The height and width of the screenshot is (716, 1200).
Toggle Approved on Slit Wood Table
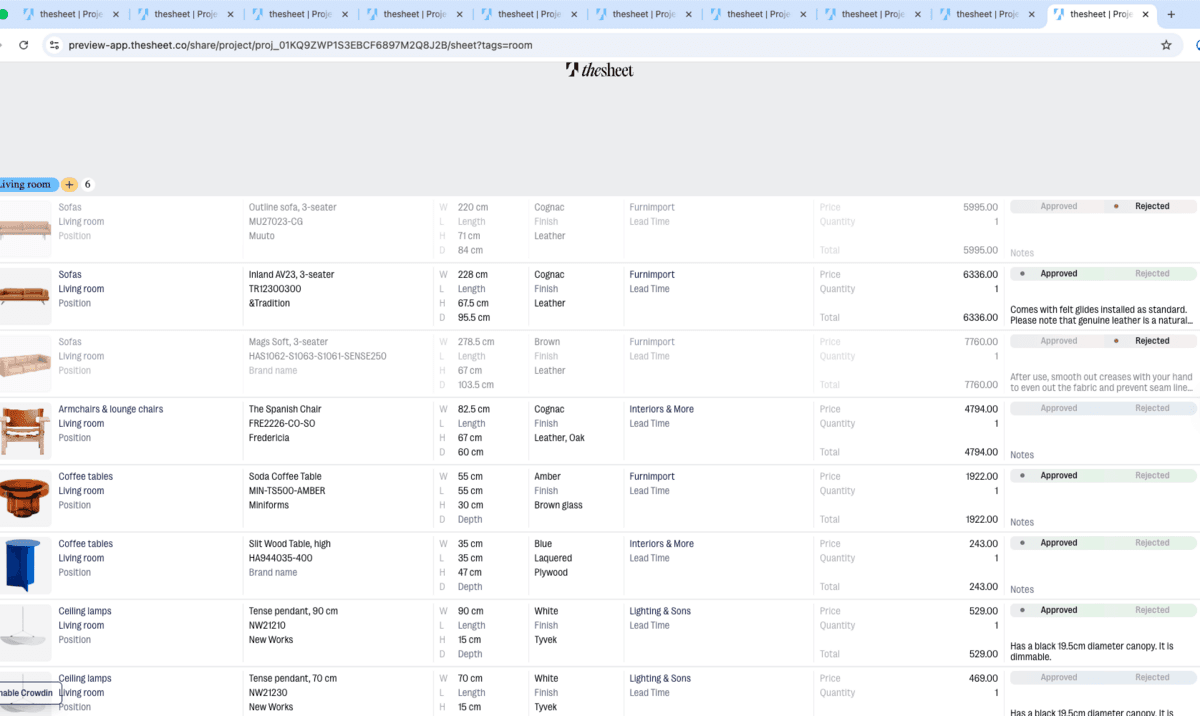point(1058,543)
